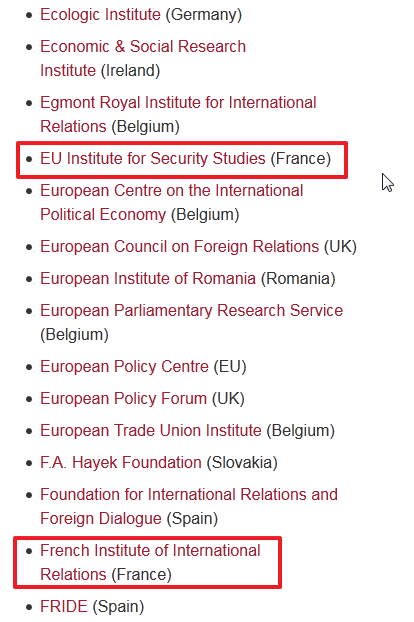
Task: Visit European Parliamentary Research Service page
Action: click(x=192, y=311)
